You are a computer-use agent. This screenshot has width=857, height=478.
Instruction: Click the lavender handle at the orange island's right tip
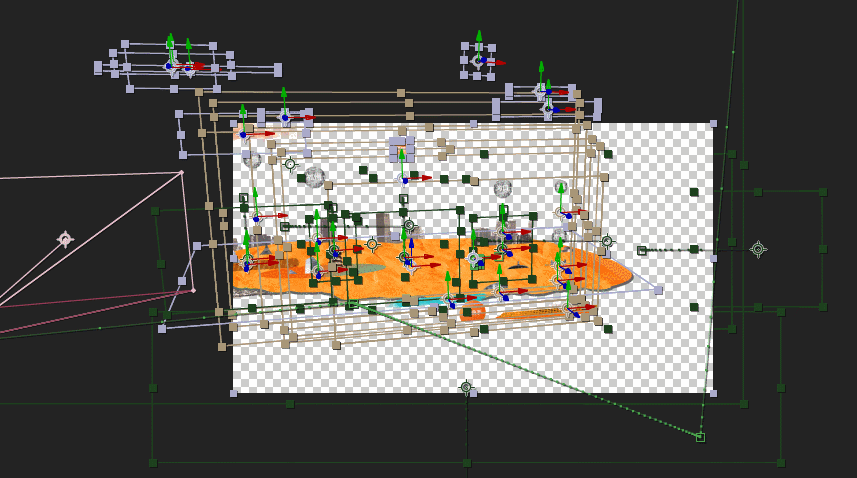(x=658, y=291)
